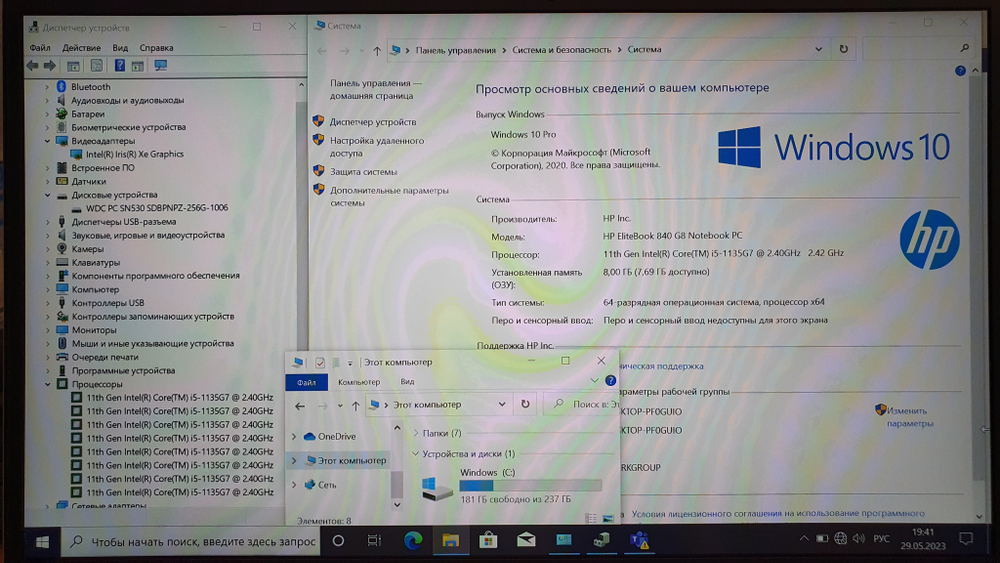Click Back arrow in Device Manager toolbar
This screenshot has height=563, width=1000.
33,66
